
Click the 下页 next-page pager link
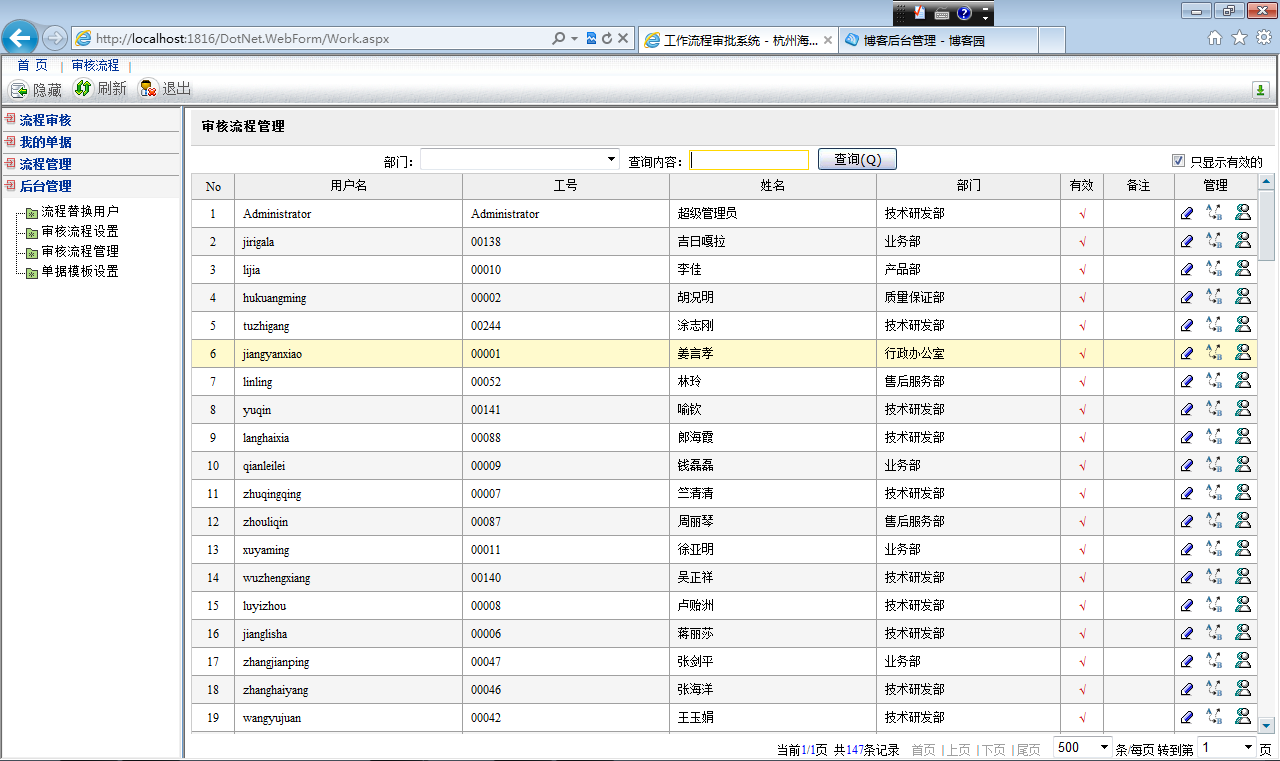point(993,749)
